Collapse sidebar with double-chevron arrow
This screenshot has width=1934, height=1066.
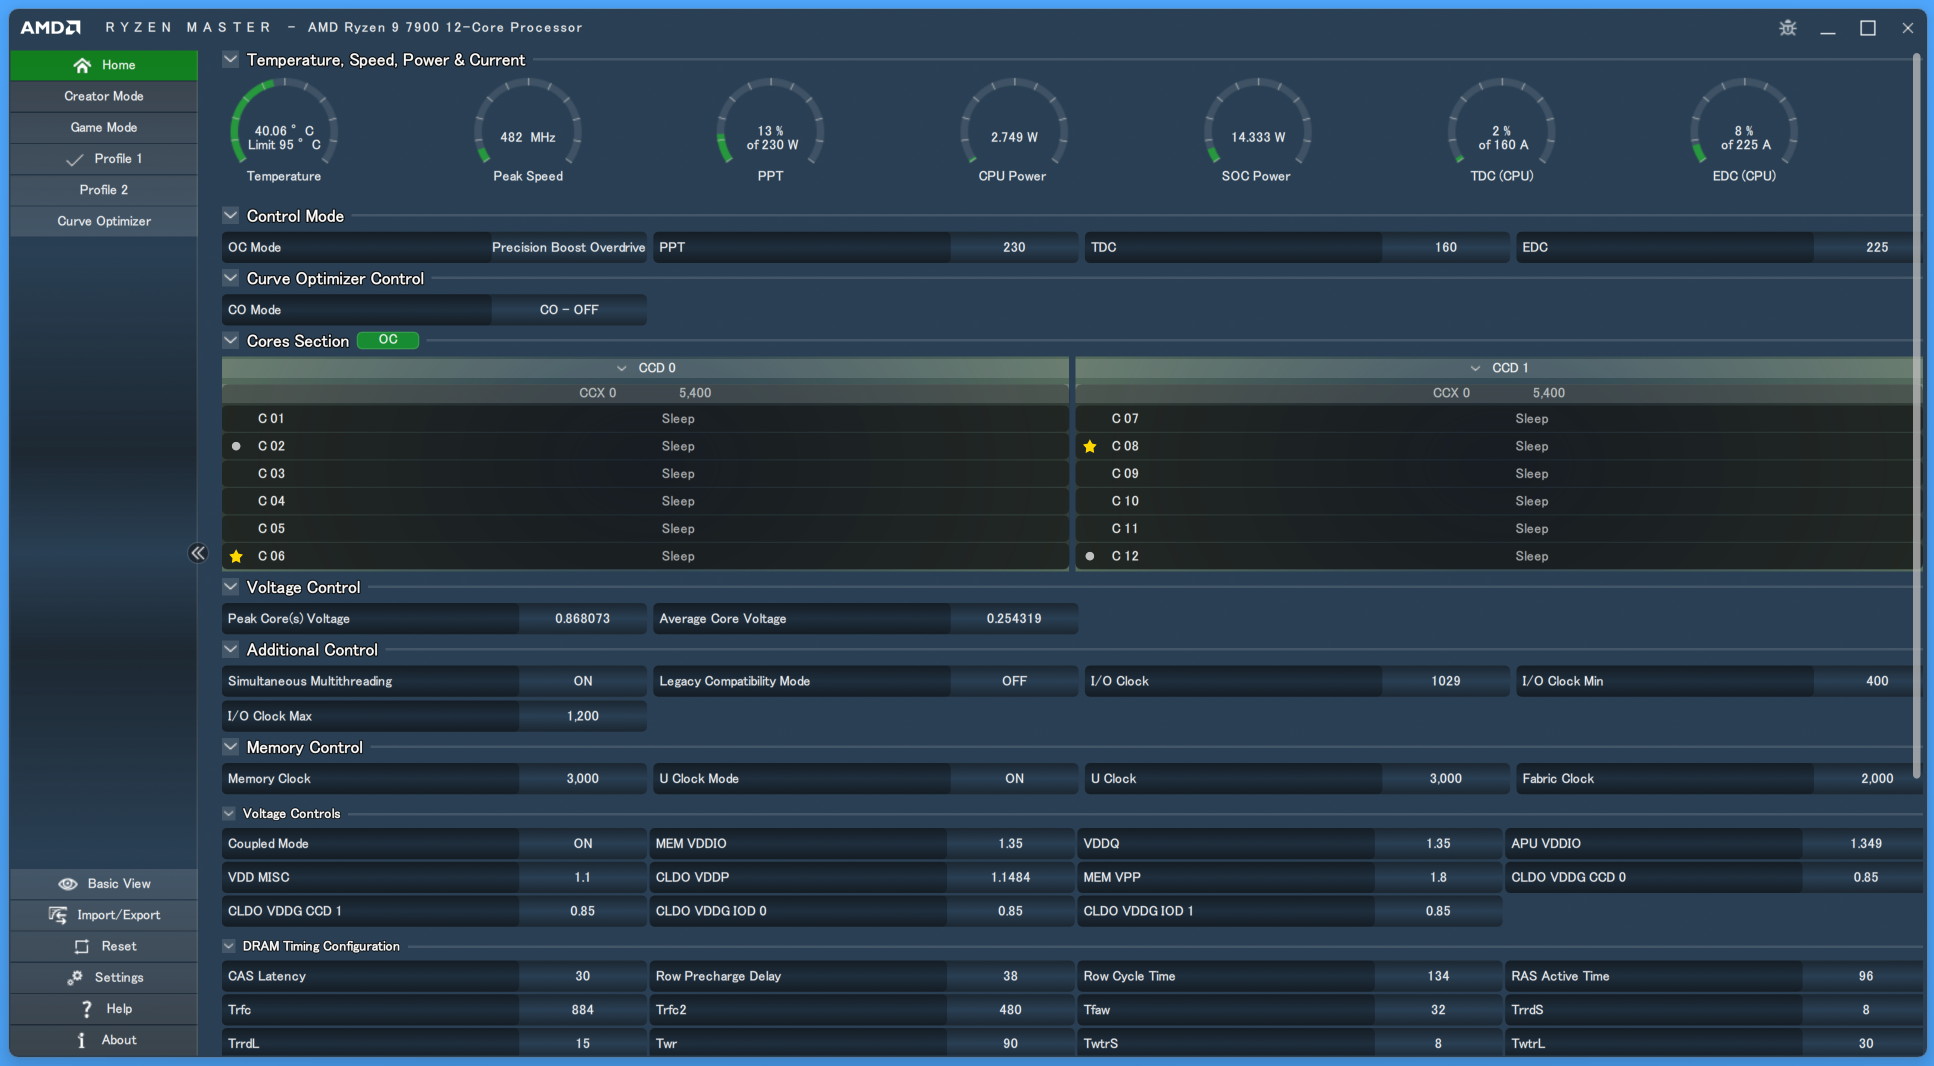tap(197, 553)
